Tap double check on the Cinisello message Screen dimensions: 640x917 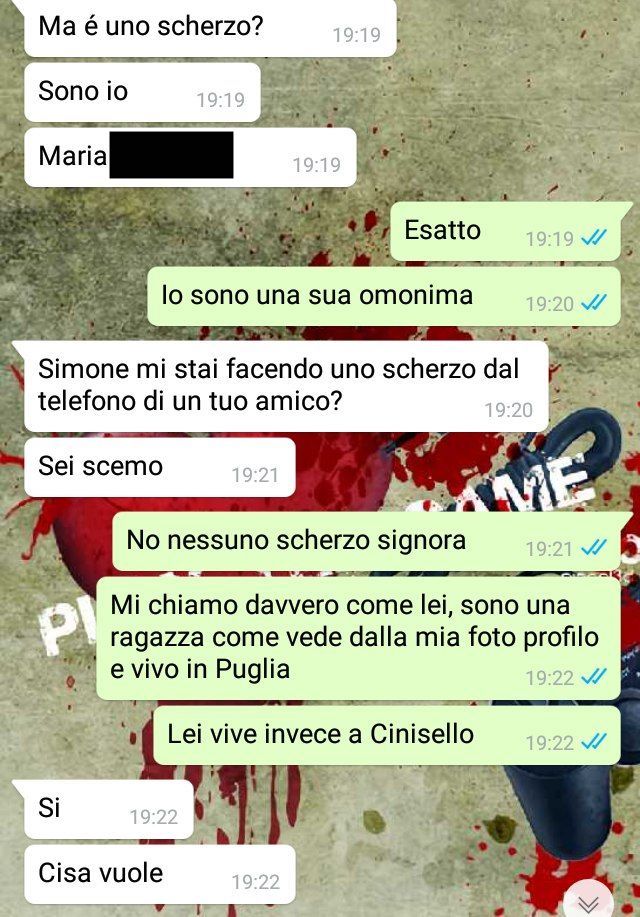594,742
